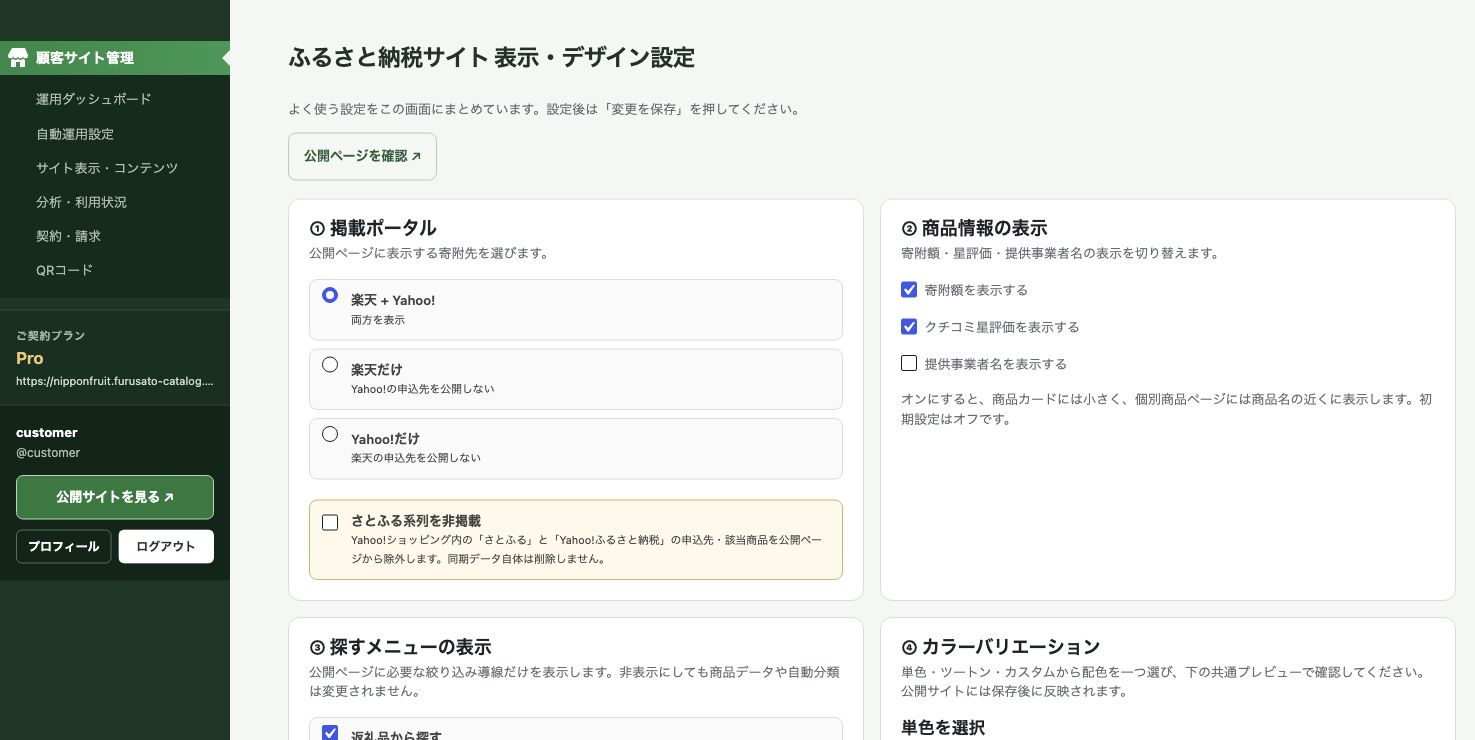The width and height of the screenshot is (1475, 740).
Task: Click the ② 商品情報の表示 heading
Action: 974,228
